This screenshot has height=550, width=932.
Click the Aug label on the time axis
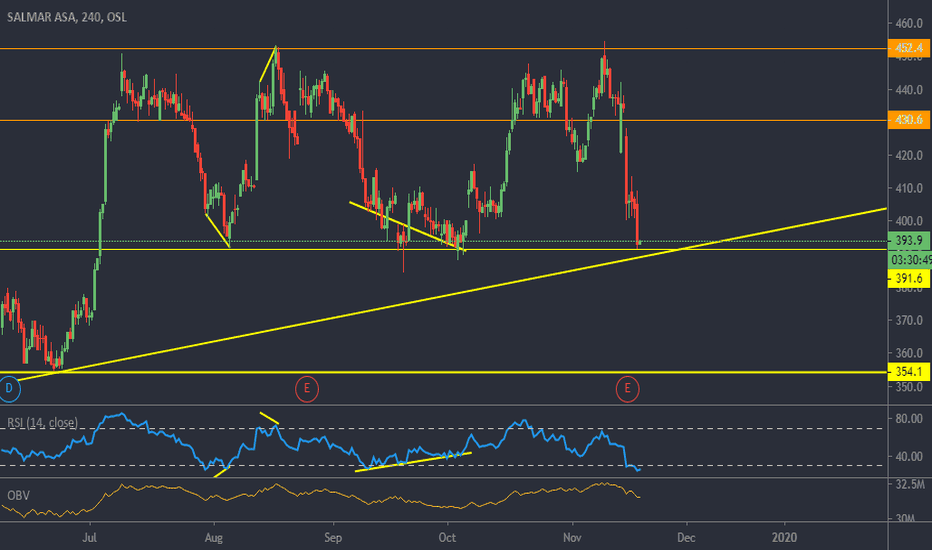click(x=213, y=538)
